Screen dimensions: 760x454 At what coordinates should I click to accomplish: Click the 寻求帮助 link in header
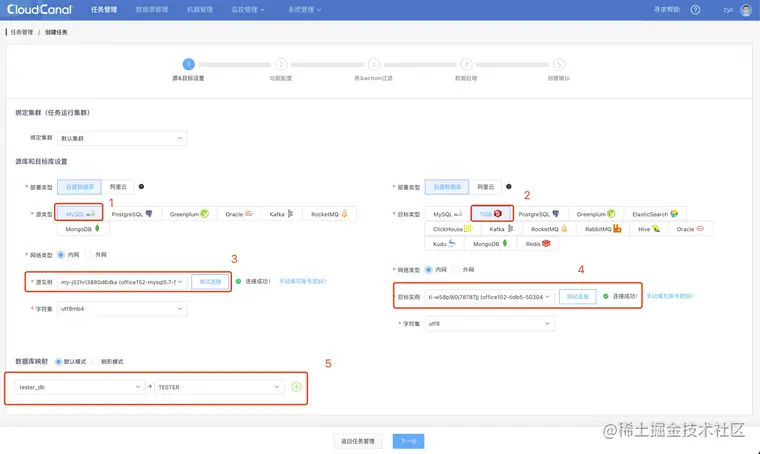click(x=667, y=10)
